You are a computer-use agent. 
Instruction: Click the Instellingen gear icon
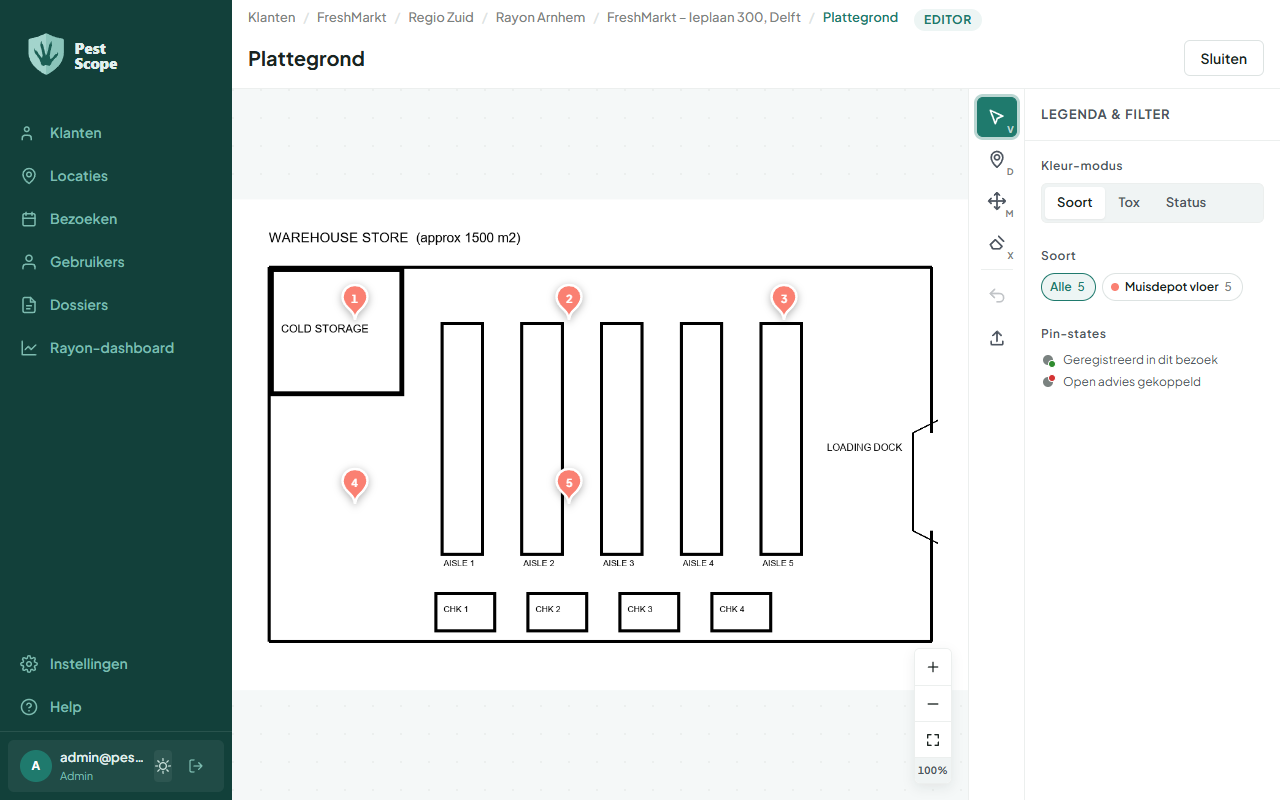(28, 664)
